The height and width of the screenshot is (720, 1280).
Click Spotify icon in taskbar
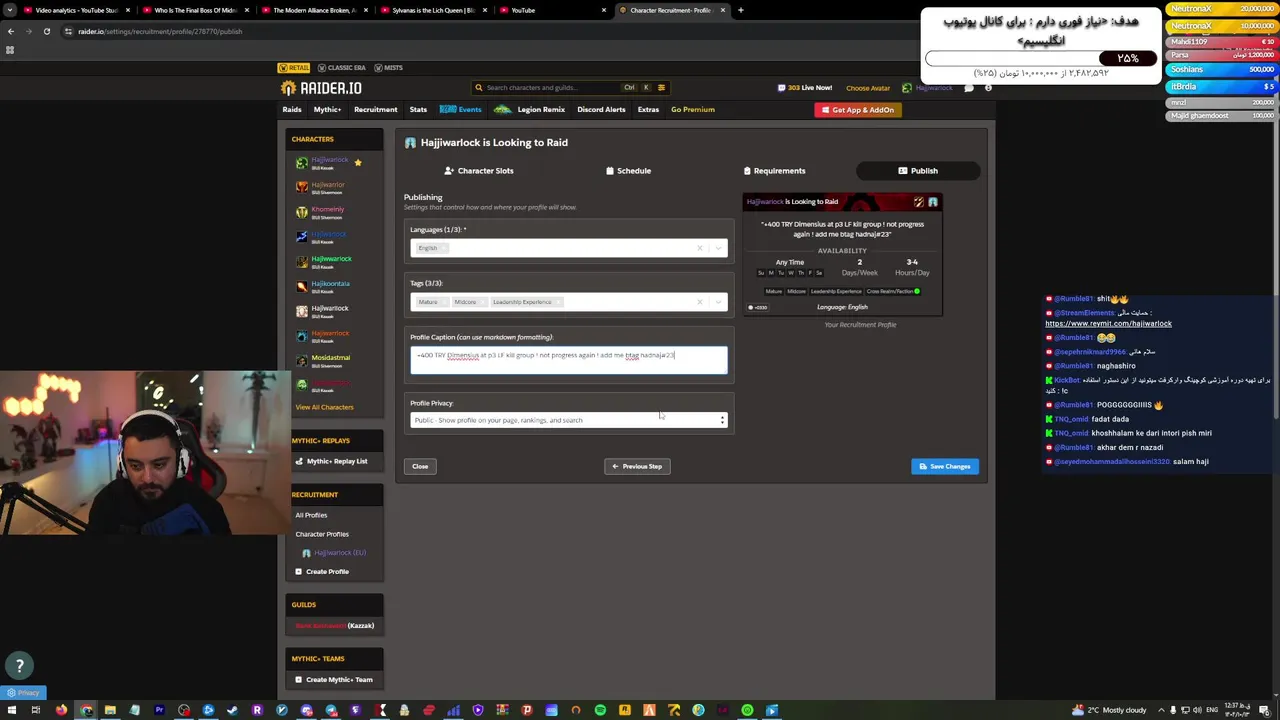600,710
